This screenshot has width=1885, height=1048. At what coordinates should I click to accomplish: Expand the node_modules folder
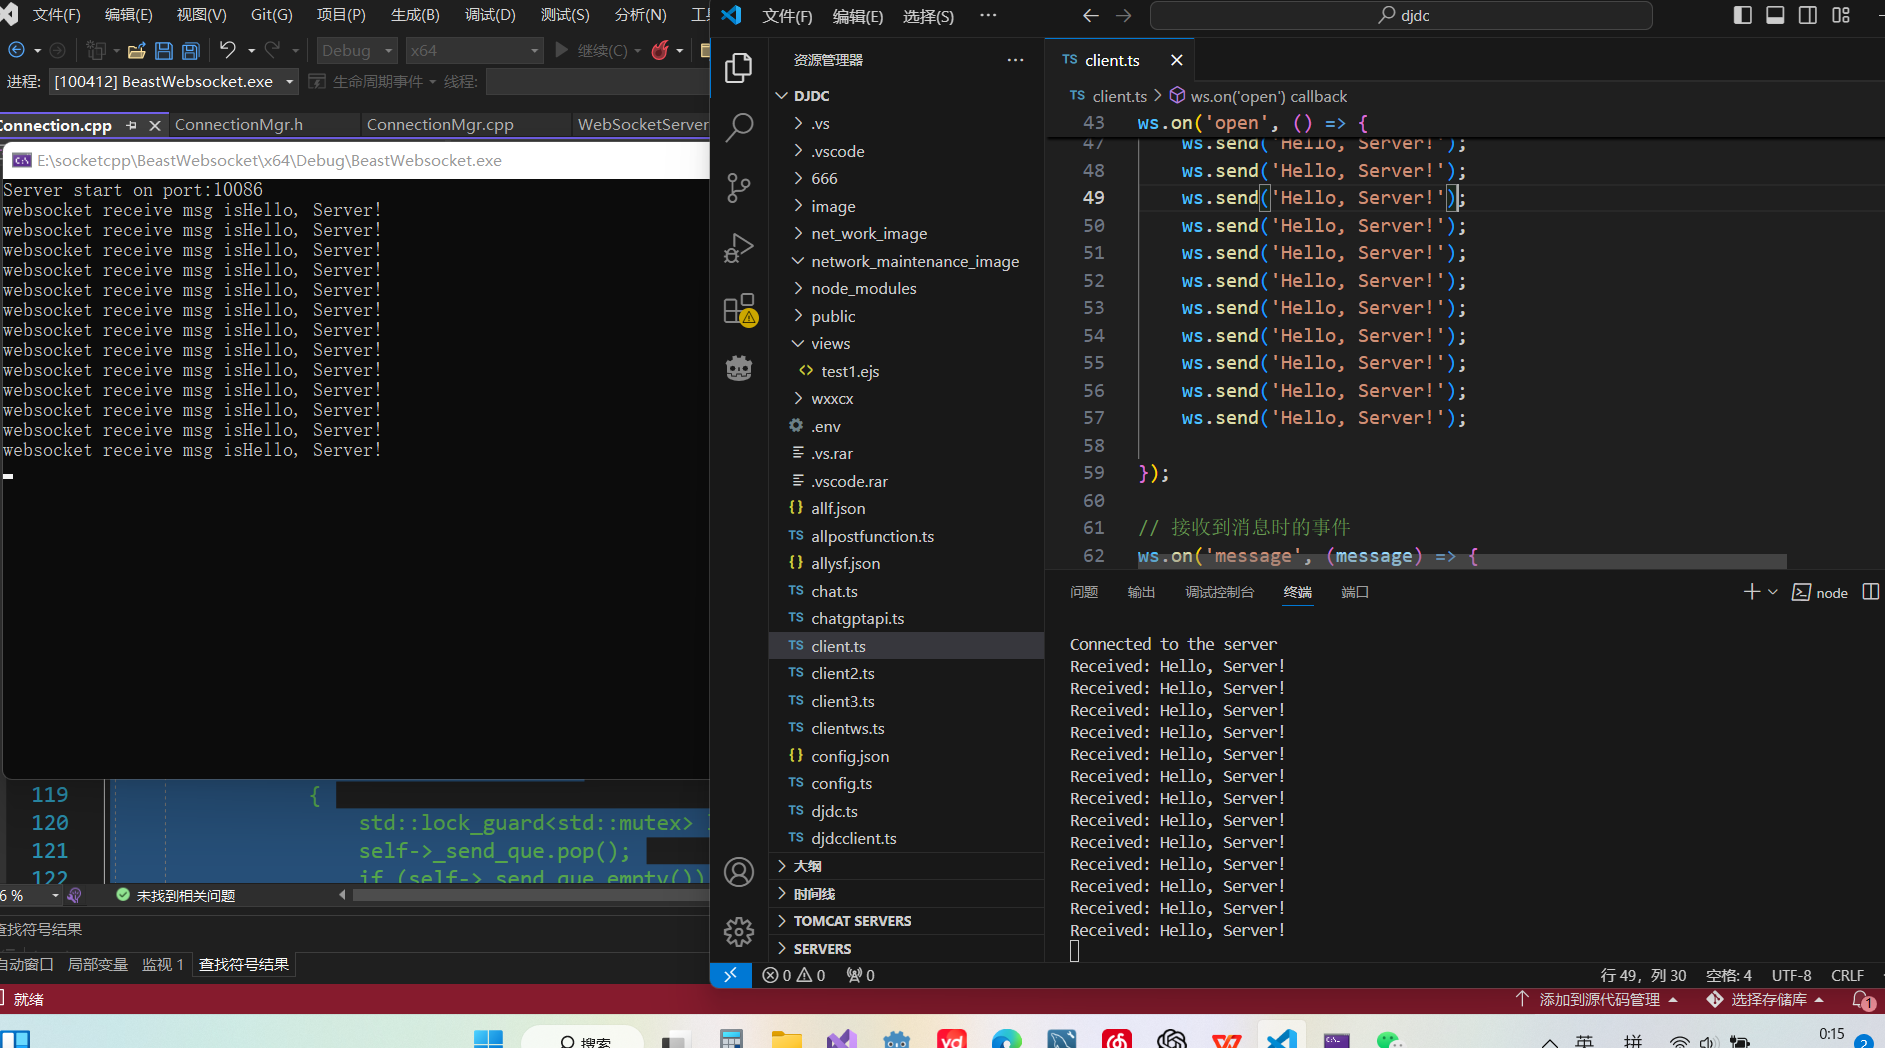point(798,288)
